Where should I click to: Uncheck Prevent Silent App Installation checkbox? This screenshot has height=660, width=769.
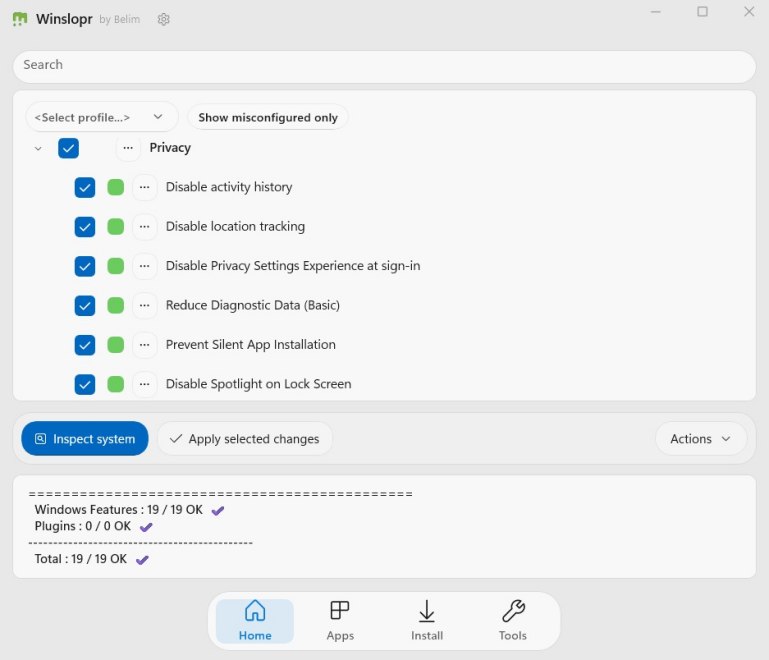coord(85,345)
